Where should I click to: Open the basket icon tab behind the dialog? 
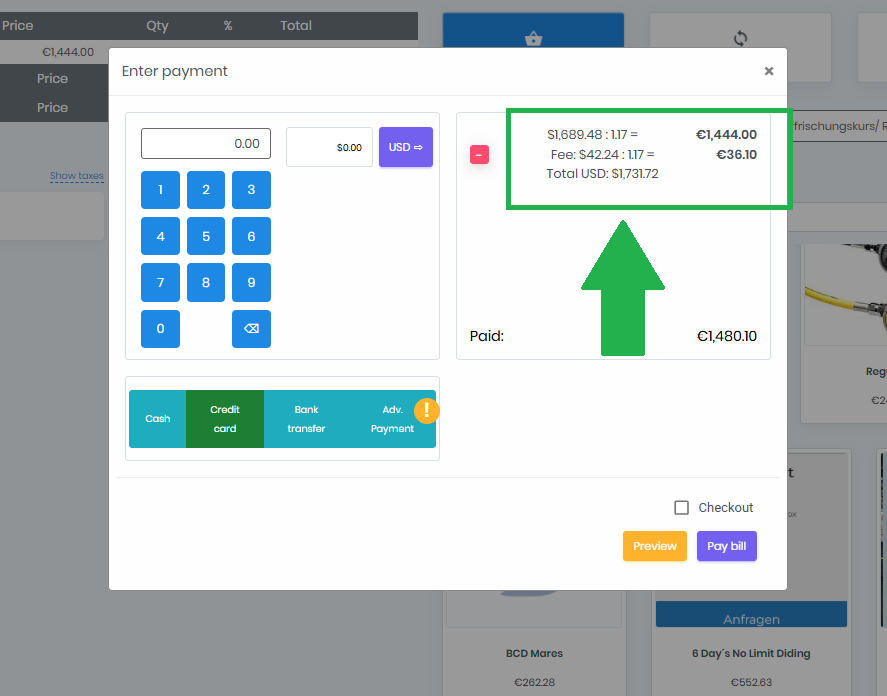(x=533, y=38)
